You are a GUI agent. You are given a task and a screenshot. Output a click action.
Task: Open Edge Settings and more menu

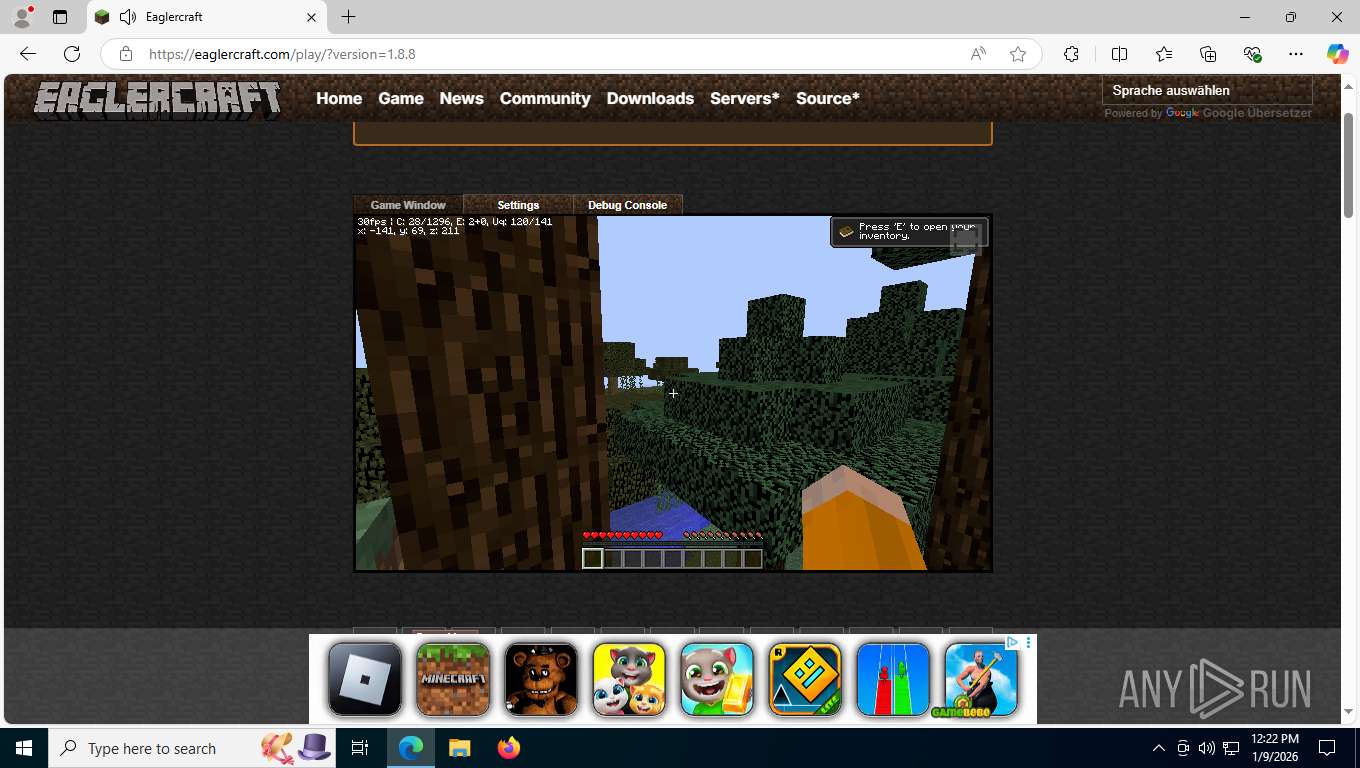[x=1296, y=54]
